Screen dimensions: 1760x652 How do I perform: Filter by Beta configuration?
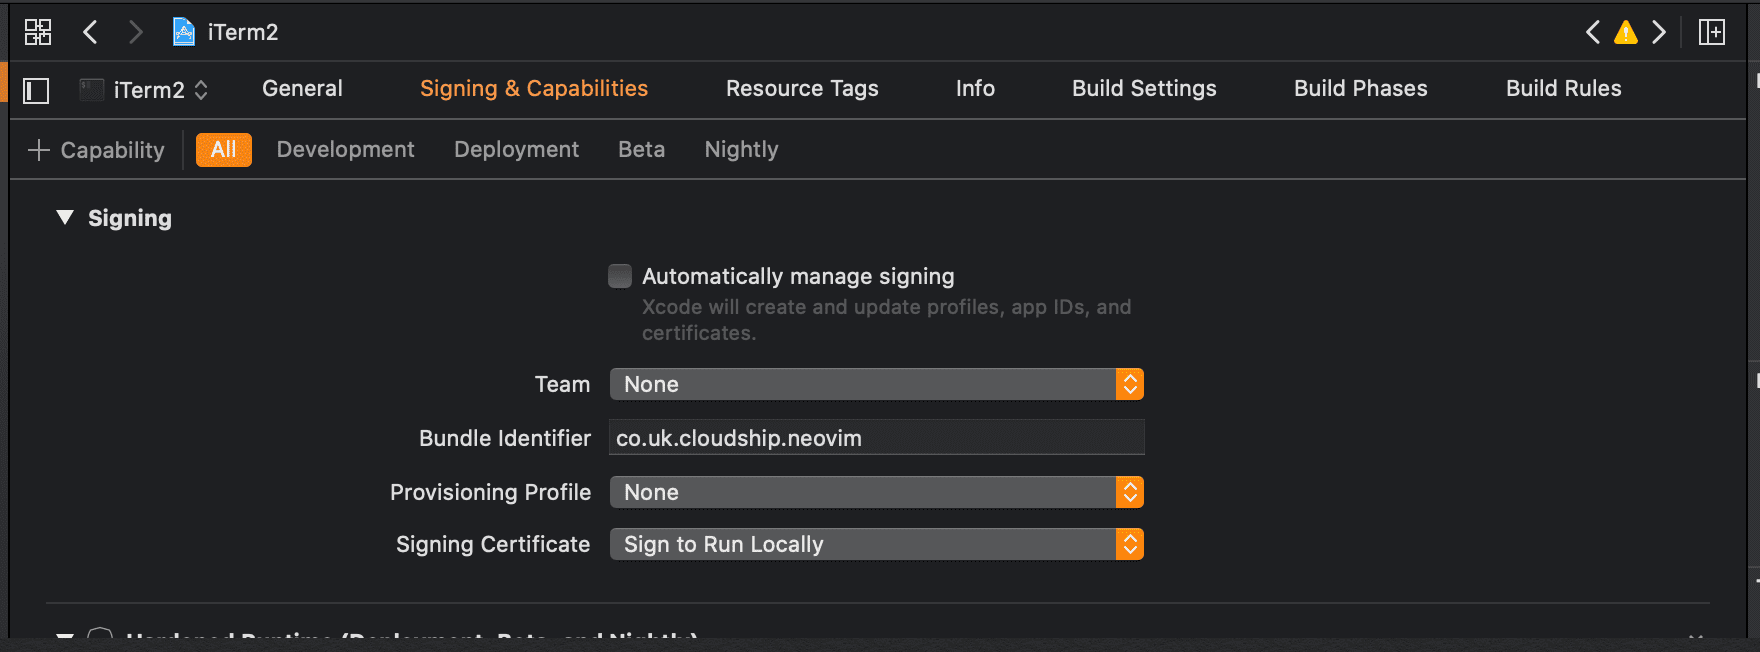pyautogui.click(x=641, y=150)
